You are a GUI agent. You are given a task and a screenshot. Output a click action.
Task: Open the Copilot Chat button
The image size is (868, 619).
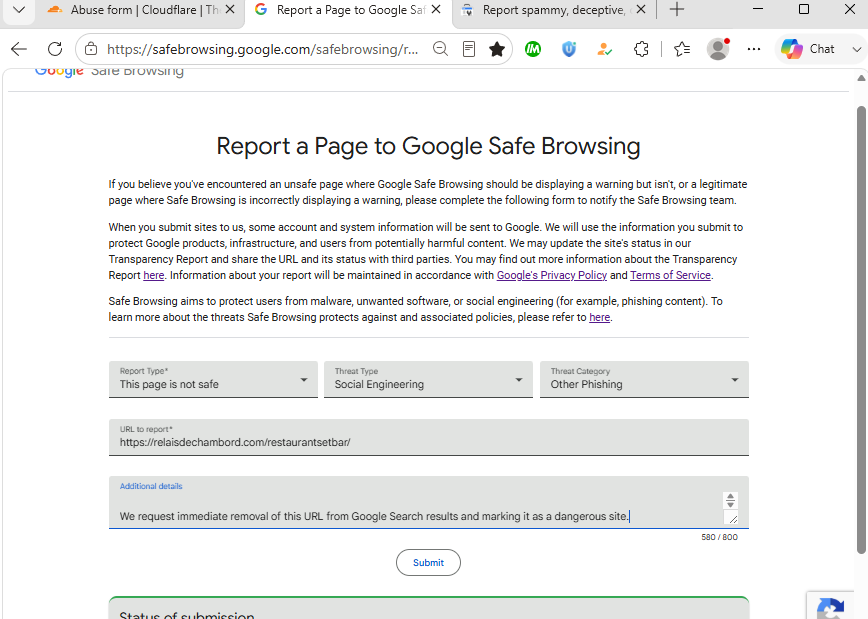(809, 49)
